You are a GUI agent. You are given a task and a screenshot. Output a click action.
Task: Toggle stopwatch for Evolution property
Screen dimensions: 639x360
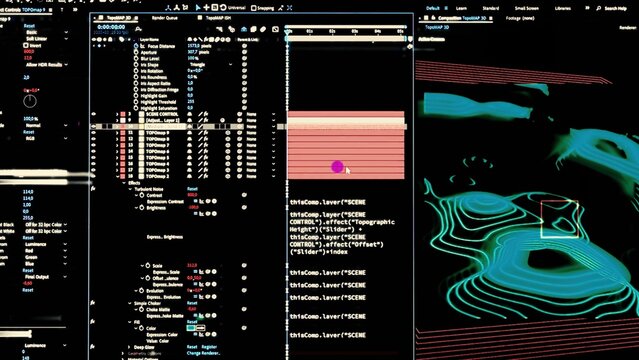pyautogui.click(x=142, y=291)
